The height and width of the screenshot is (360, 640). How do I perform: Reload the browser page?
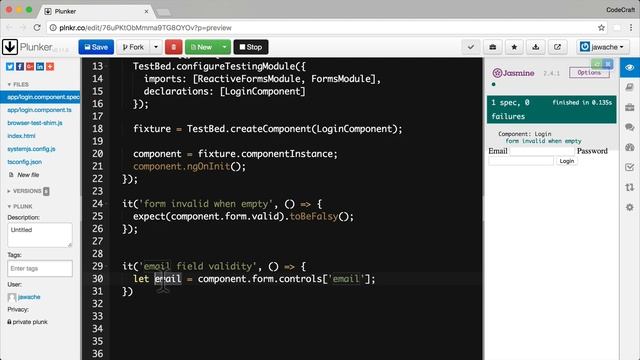(37, 28)
